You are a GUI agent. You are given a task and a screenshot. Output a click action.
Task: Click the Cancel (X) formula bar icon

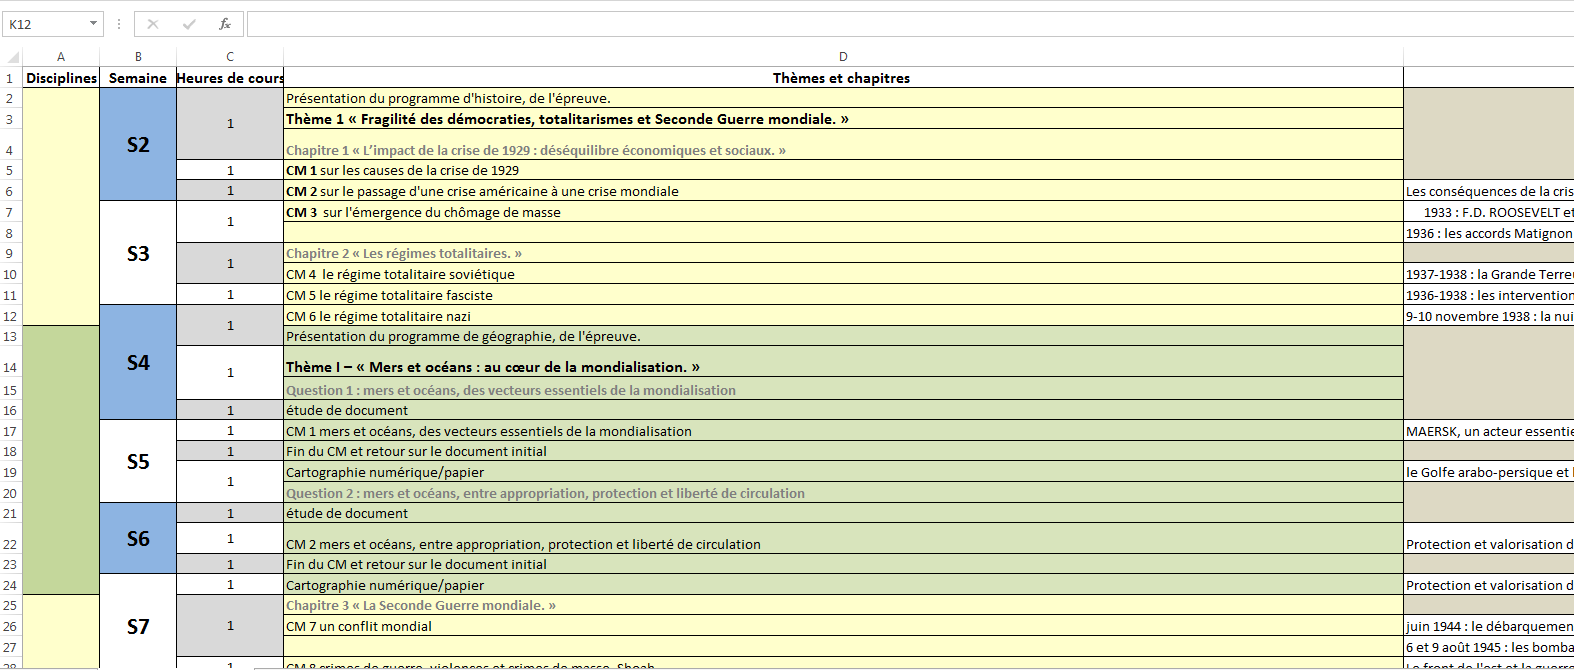tap(153, 24)
